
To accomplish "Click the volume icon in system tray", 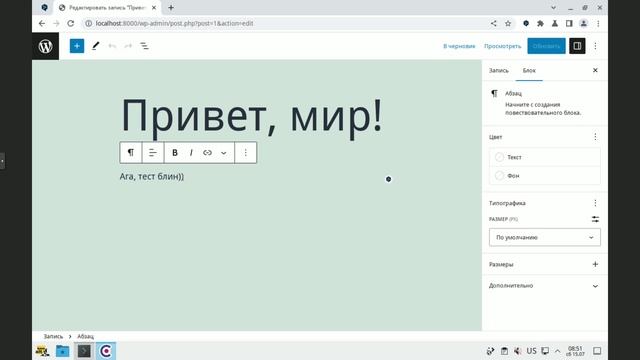I will click(x=518, y=351).
